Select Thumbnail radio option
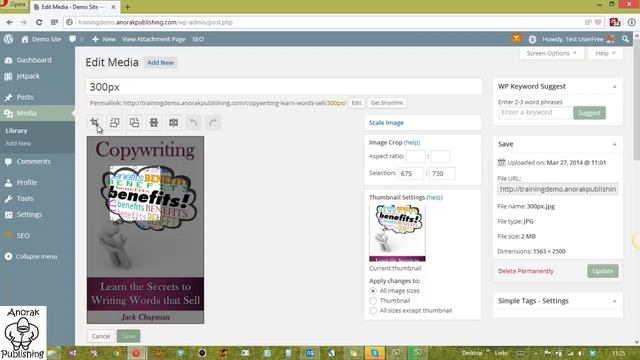This screenshot has height=360, width=640. click(373, 301)
